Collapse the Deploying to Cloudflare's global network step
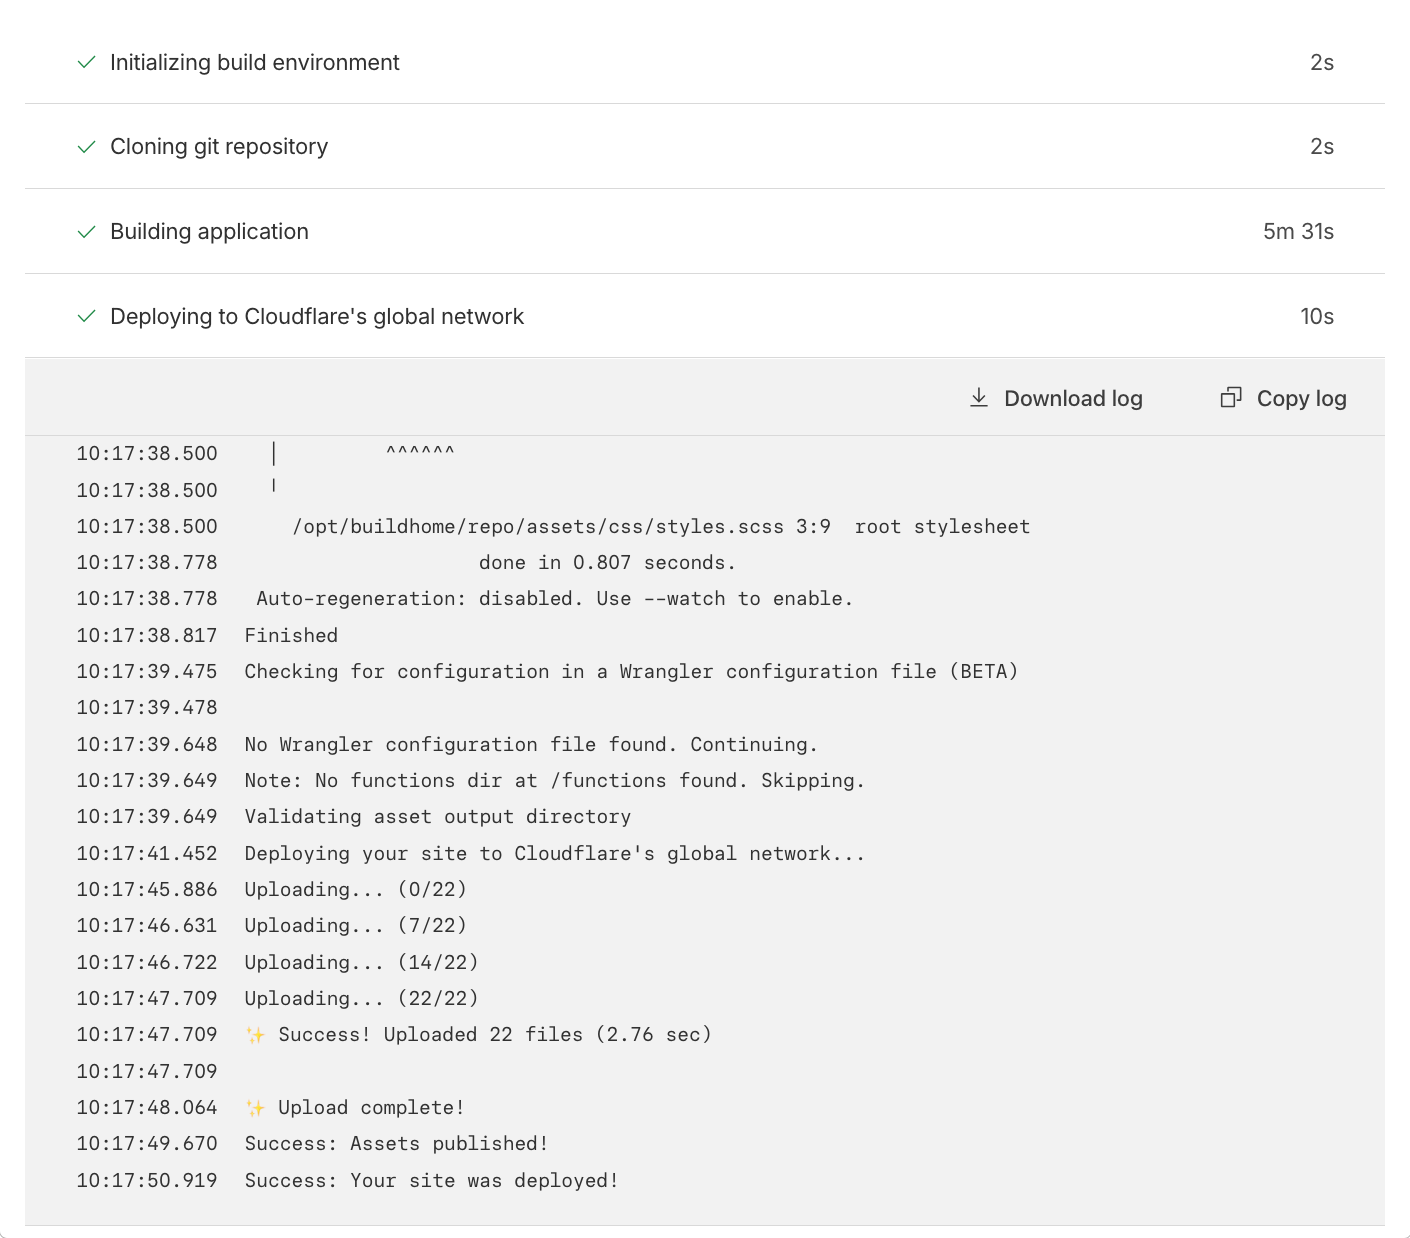Viewport: 1410px width, 1238px height. [705, 316]
